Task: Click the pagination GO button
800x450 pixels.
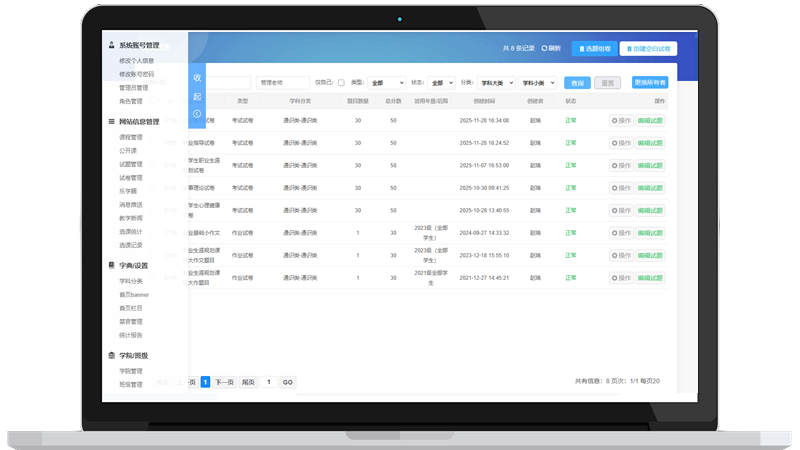Action: pyautogui.click(x=288, y=382)
